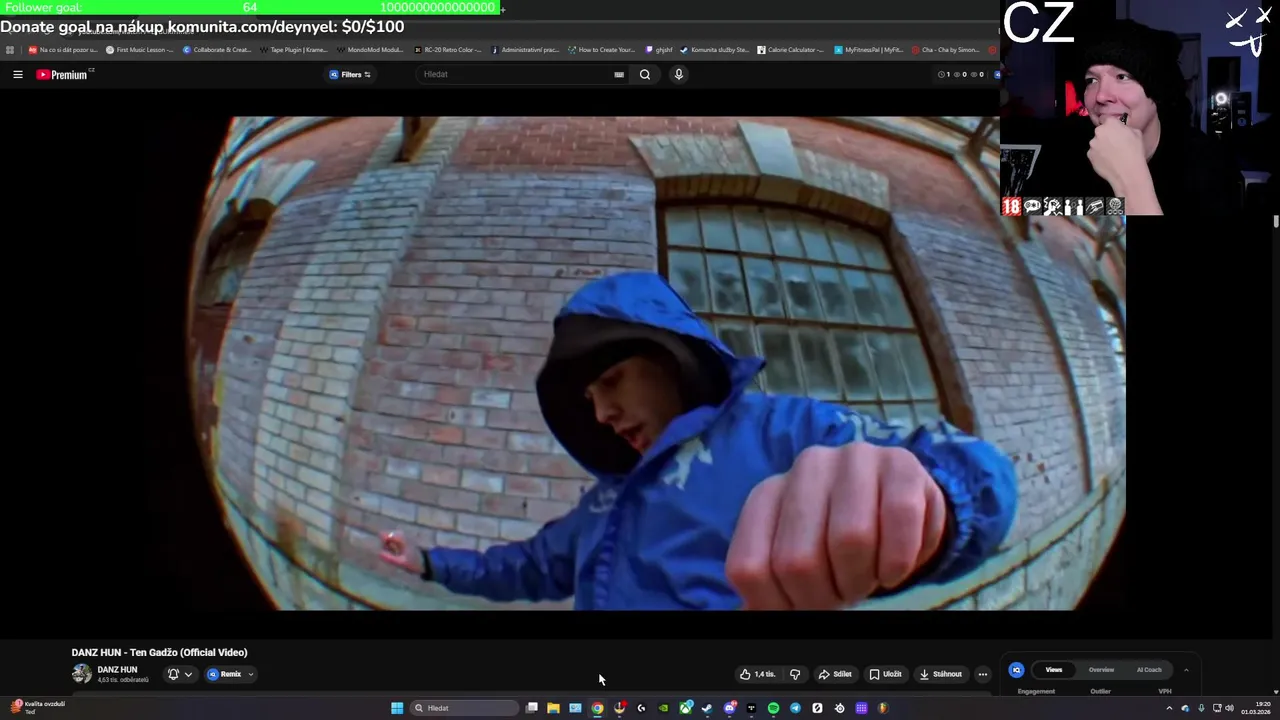Open Xbox app in taskbar
The image size is (1280, 720).
coord(685,708)
